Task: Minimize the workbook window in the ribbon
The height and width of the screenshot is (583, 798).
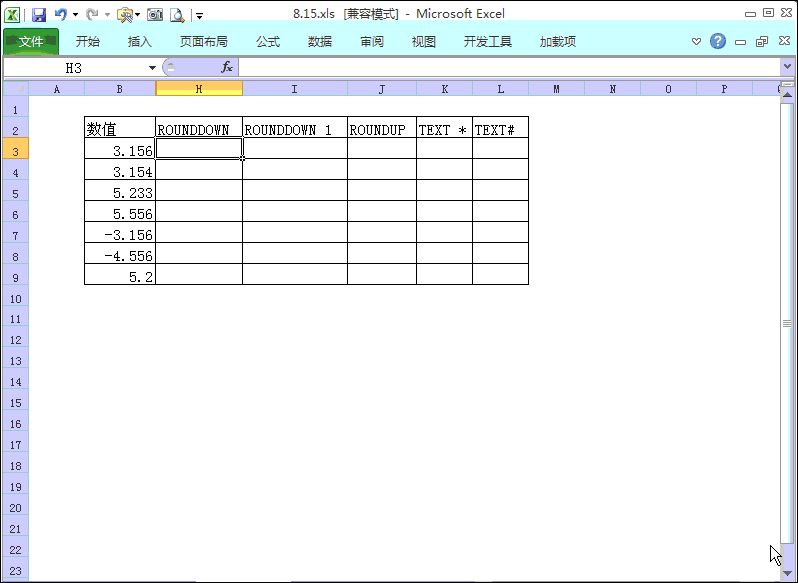Action: pos(740,42)
